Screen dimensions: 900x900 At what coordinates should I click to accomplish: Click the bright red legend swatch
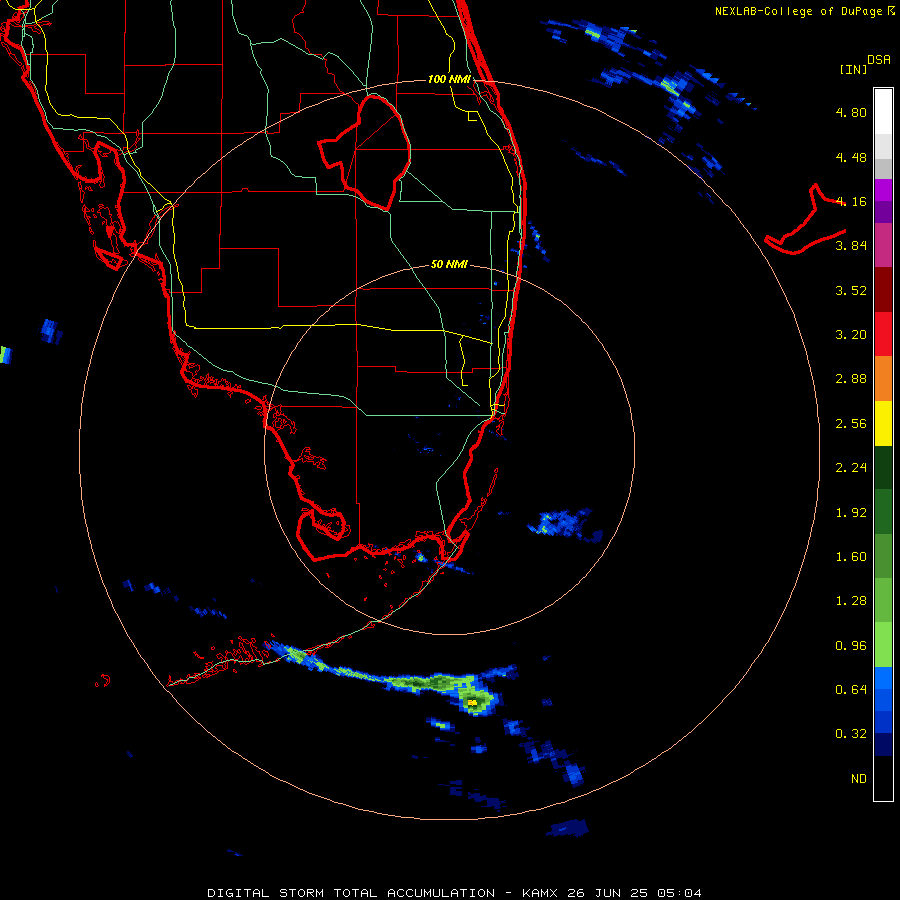tap(883, 334)
